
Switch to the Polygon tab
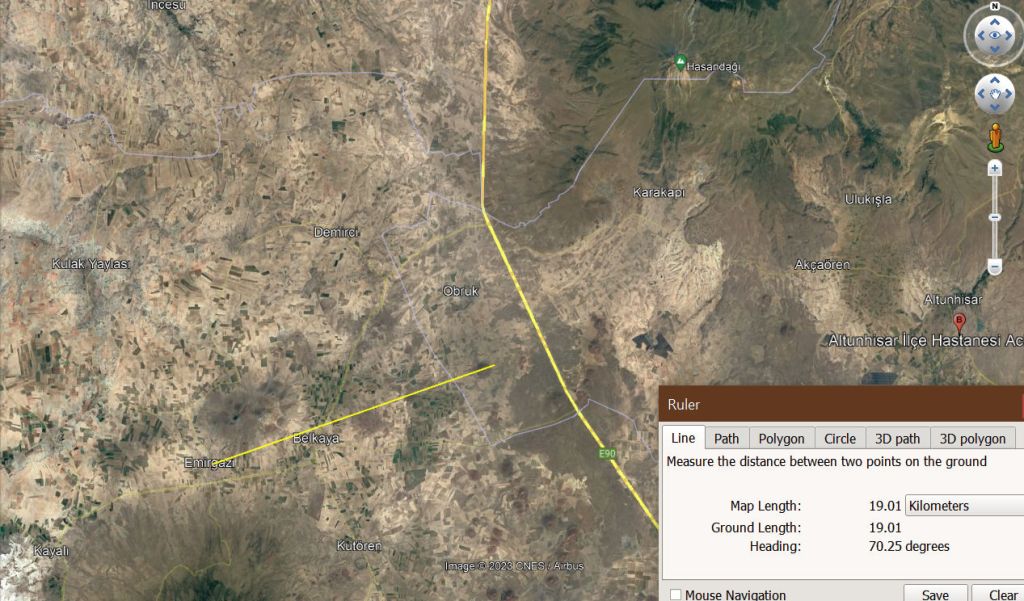pos(781,438)
